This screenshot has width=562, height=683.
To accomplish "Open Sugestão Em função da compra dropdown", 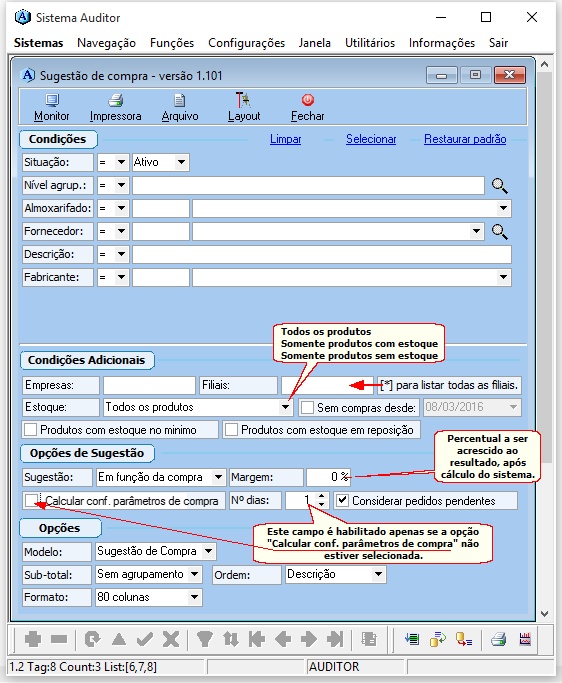I will pyautogui.click(x=218, y=477).
